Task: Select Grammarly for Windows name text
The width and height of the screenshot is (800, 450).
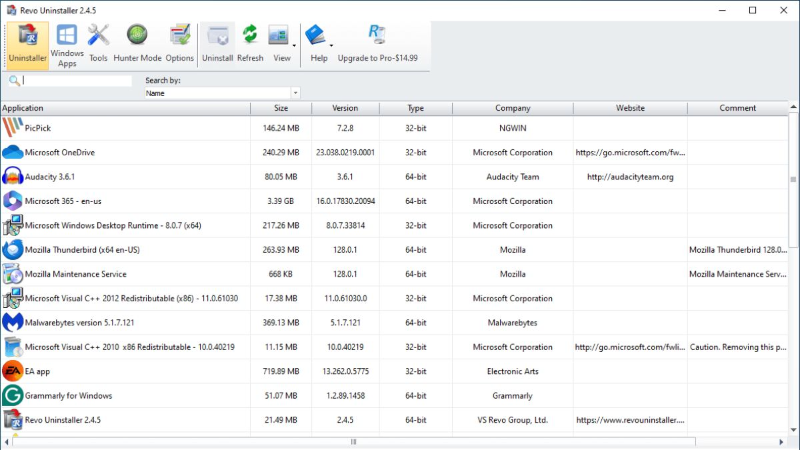Action: click(68, 396)
